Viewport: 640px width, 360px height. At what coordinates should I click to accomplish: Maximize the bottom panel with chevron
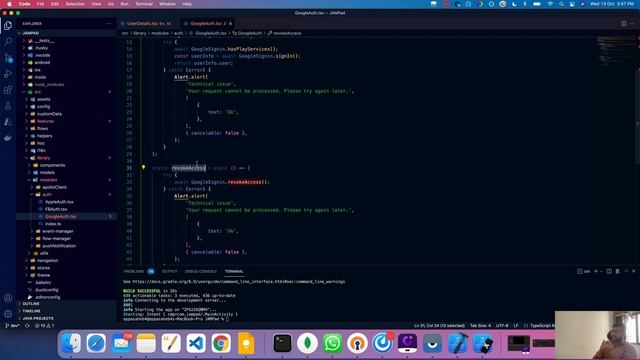(x=626, y=271)
